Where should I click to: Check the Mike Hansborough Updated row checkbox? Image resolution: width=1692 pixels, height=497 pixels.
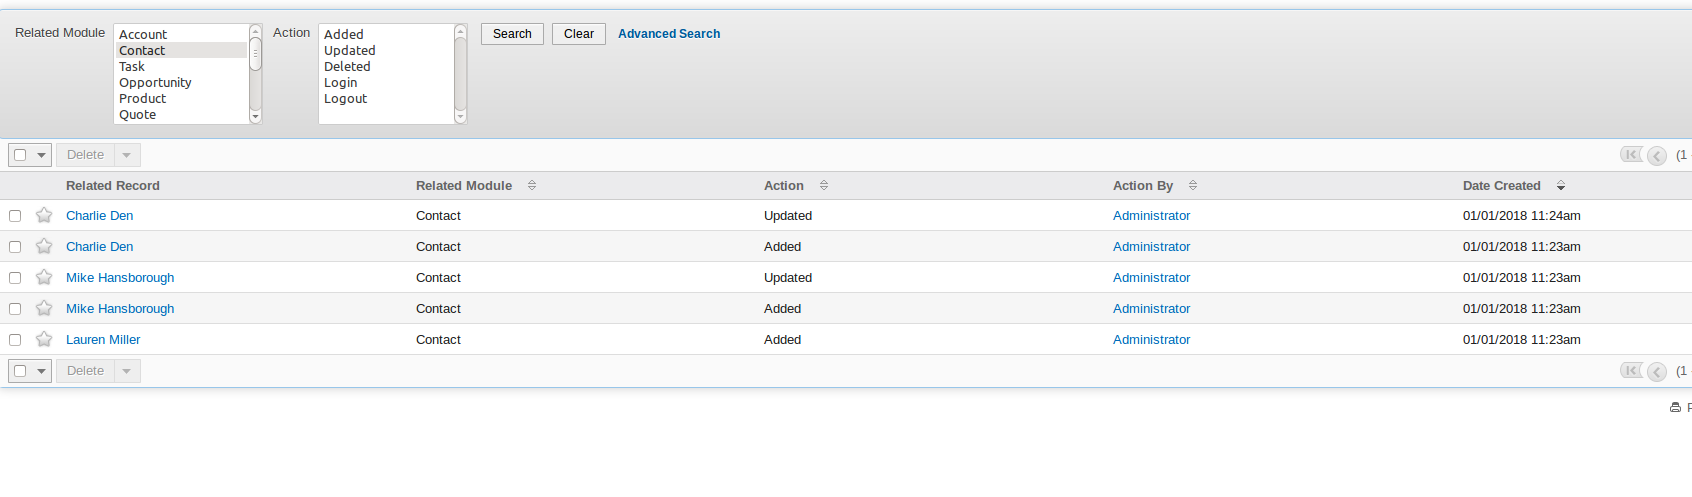15,277
